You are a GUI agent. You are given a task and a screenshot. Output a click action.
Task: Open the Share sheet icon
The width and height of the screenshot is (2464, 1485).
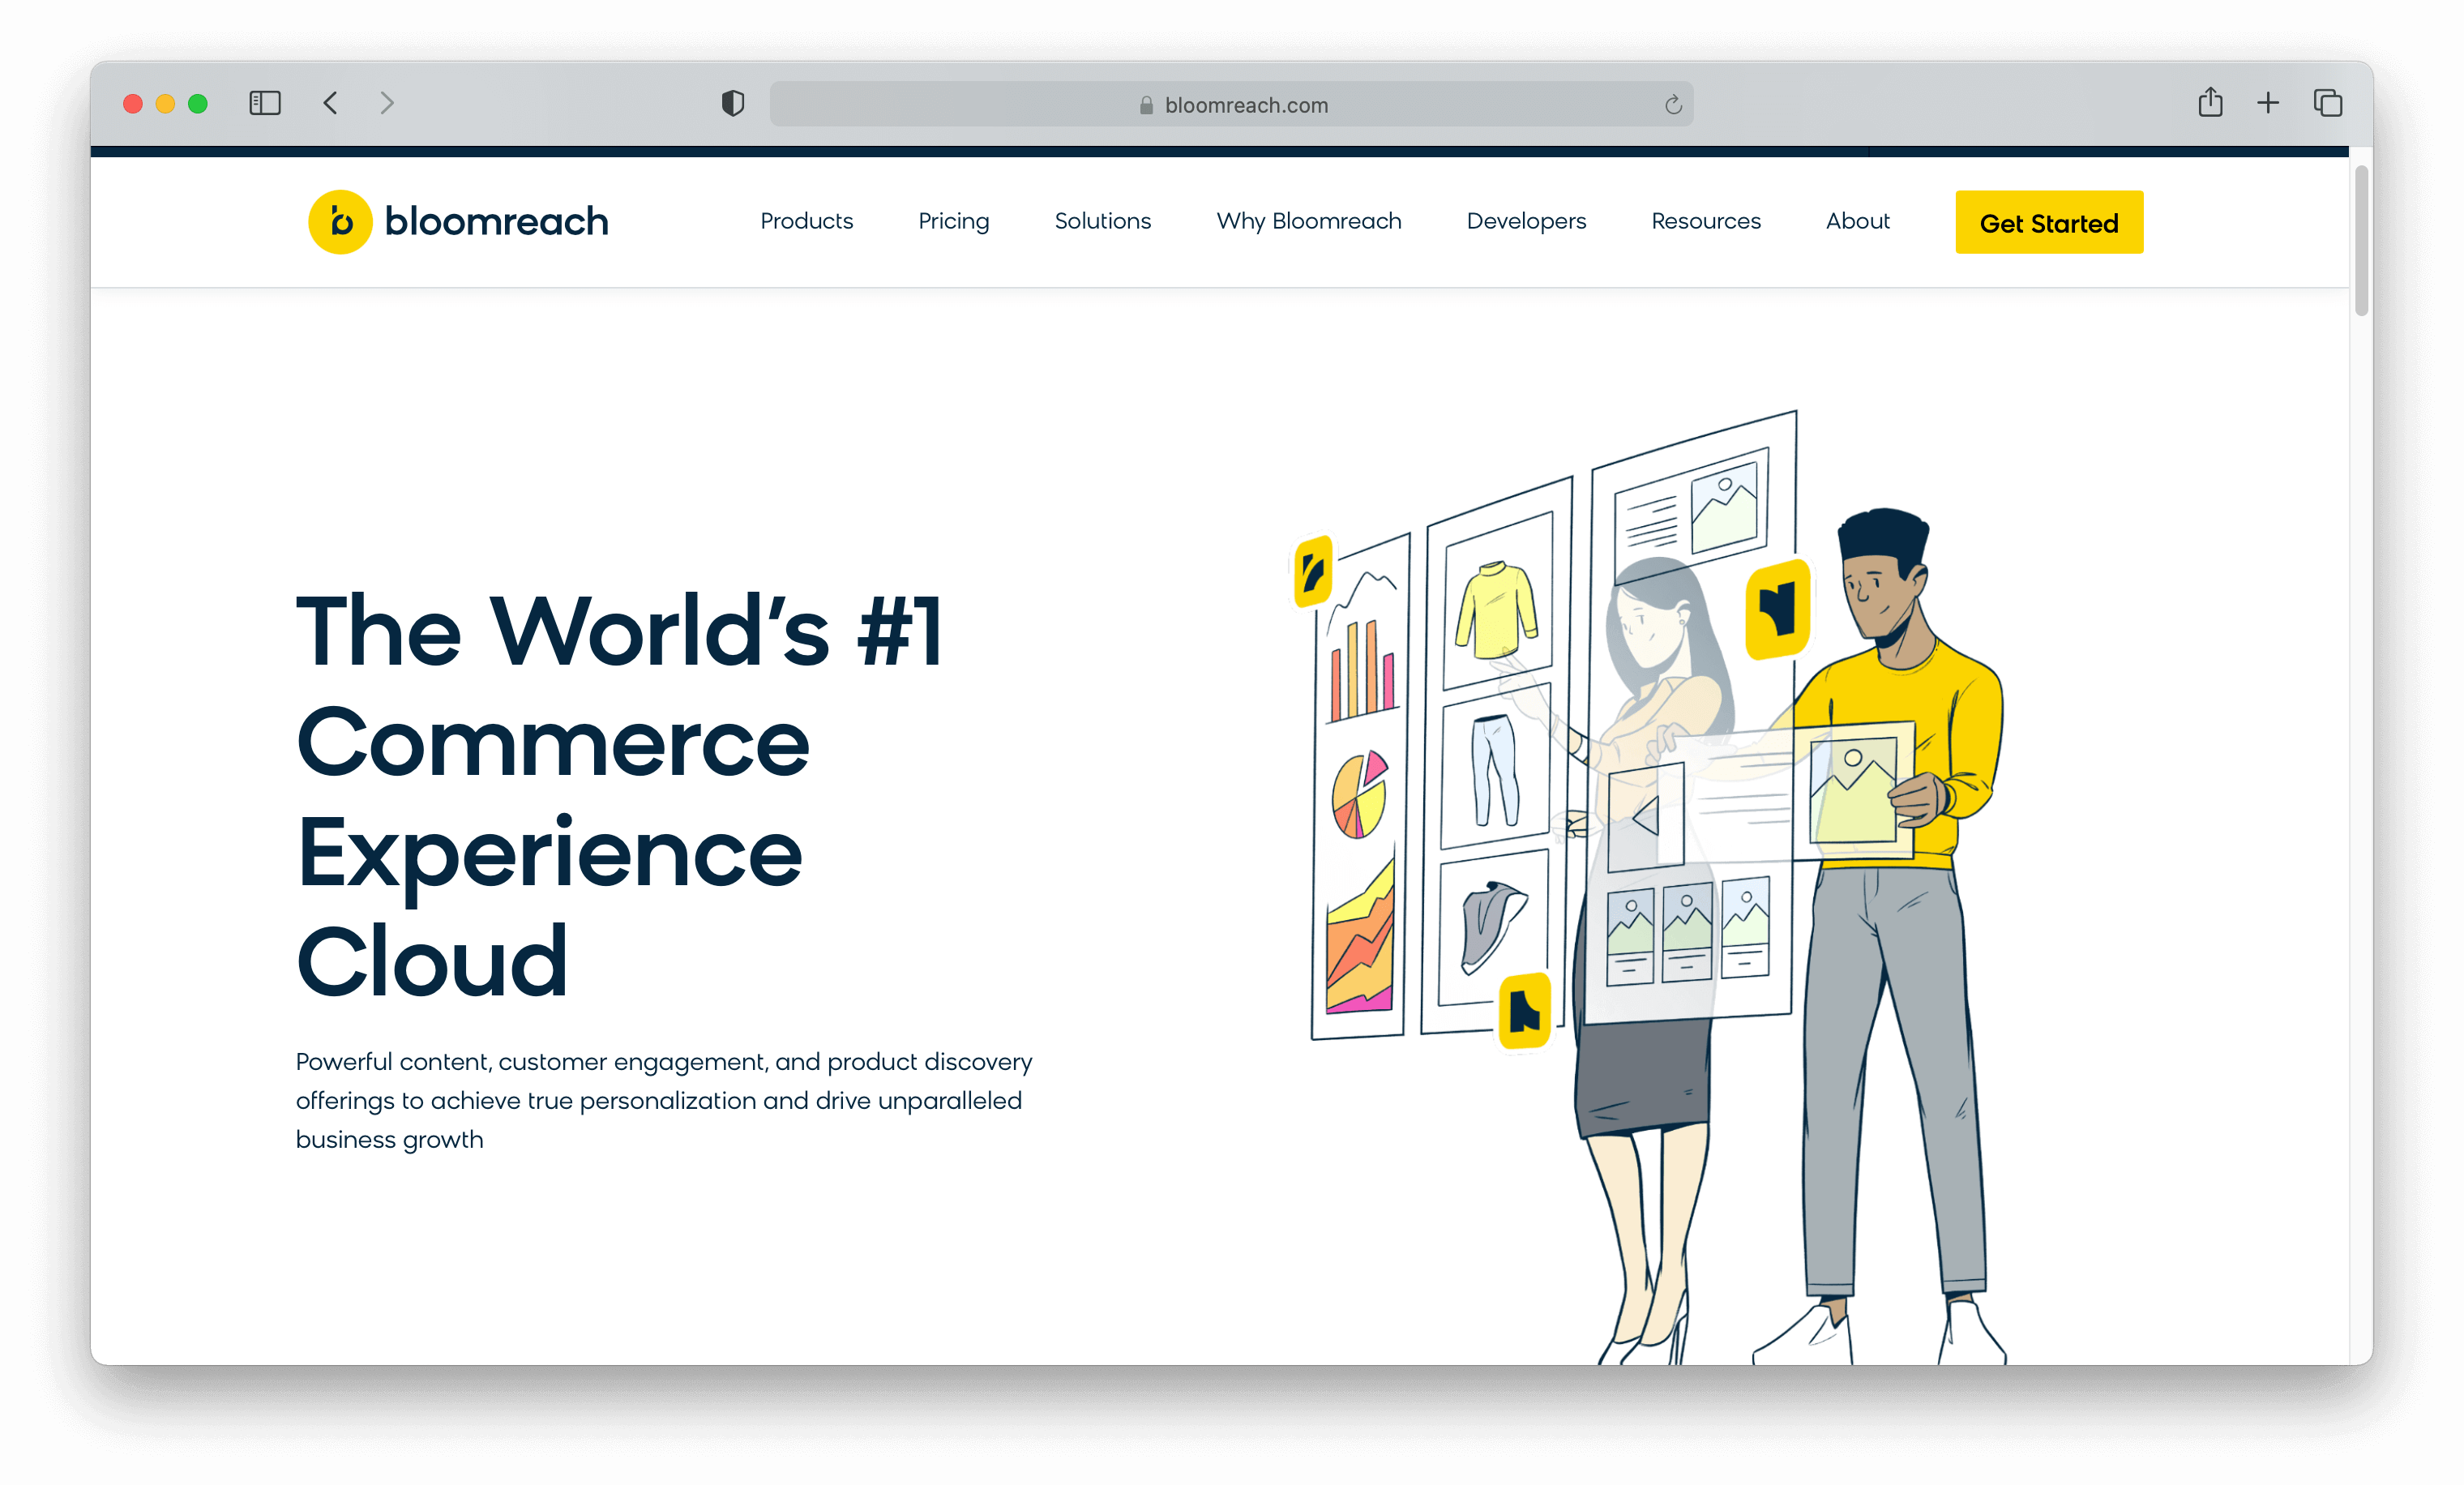pos(2210,102)
